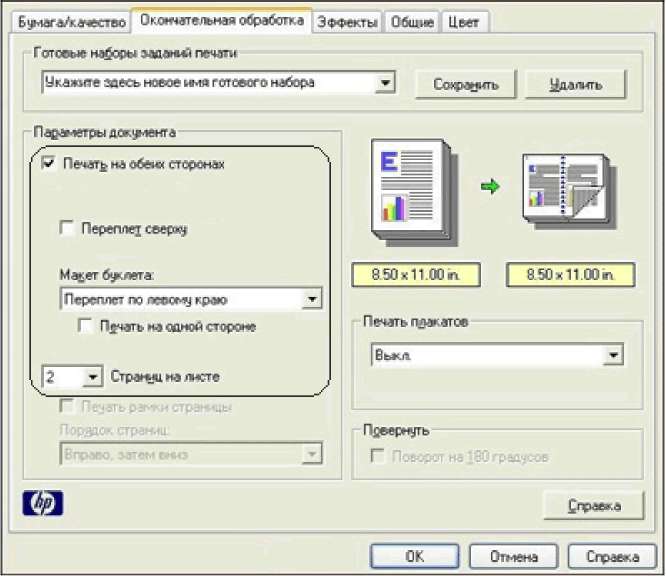Image resolution: width=666 pixels, height=576 pixels.
Task: Select the 'Цвет' tab
Action: click(463, 21)
